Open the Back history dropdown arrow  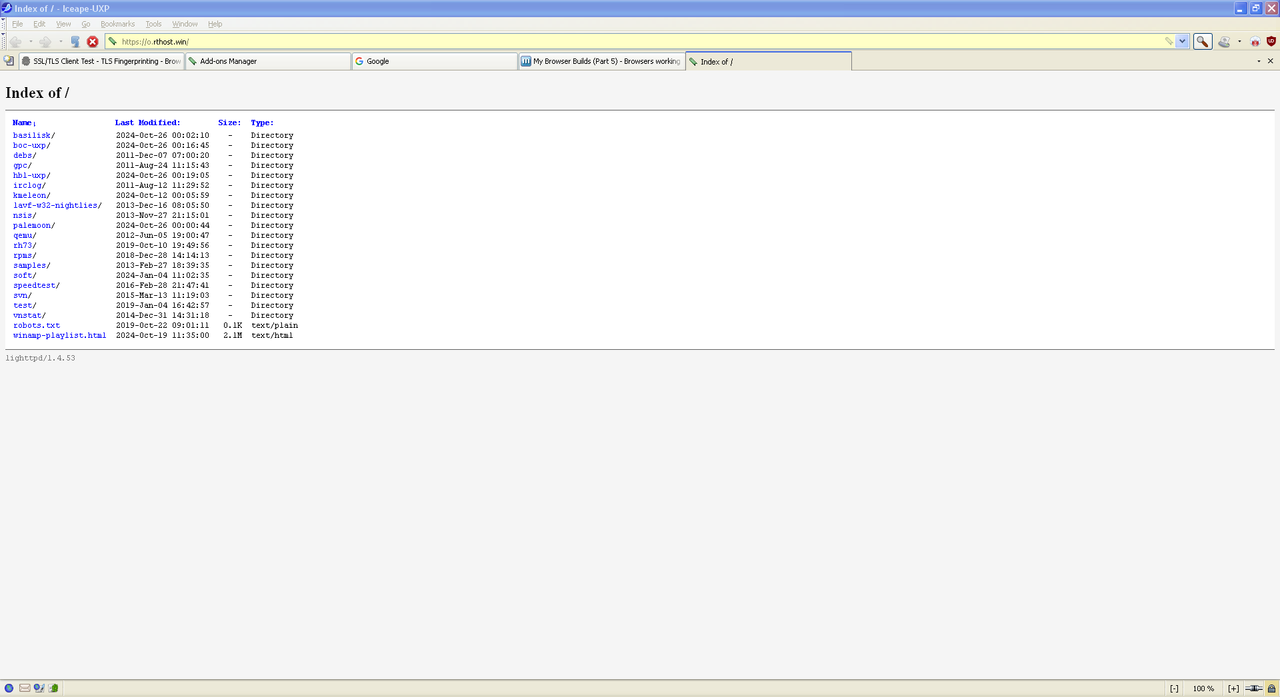[x=30, y=42]
